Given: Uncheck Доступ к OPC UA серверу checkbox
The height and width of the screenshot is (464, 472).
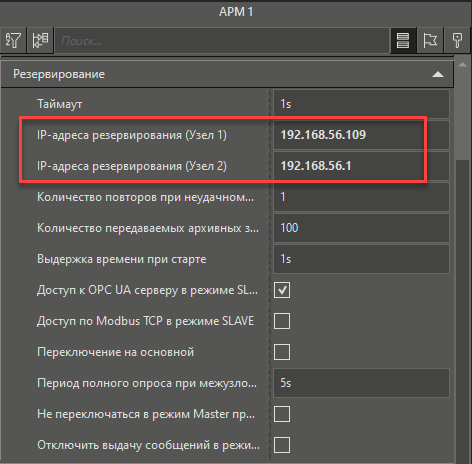Looking at the screenshot, I should click(282, 290).
